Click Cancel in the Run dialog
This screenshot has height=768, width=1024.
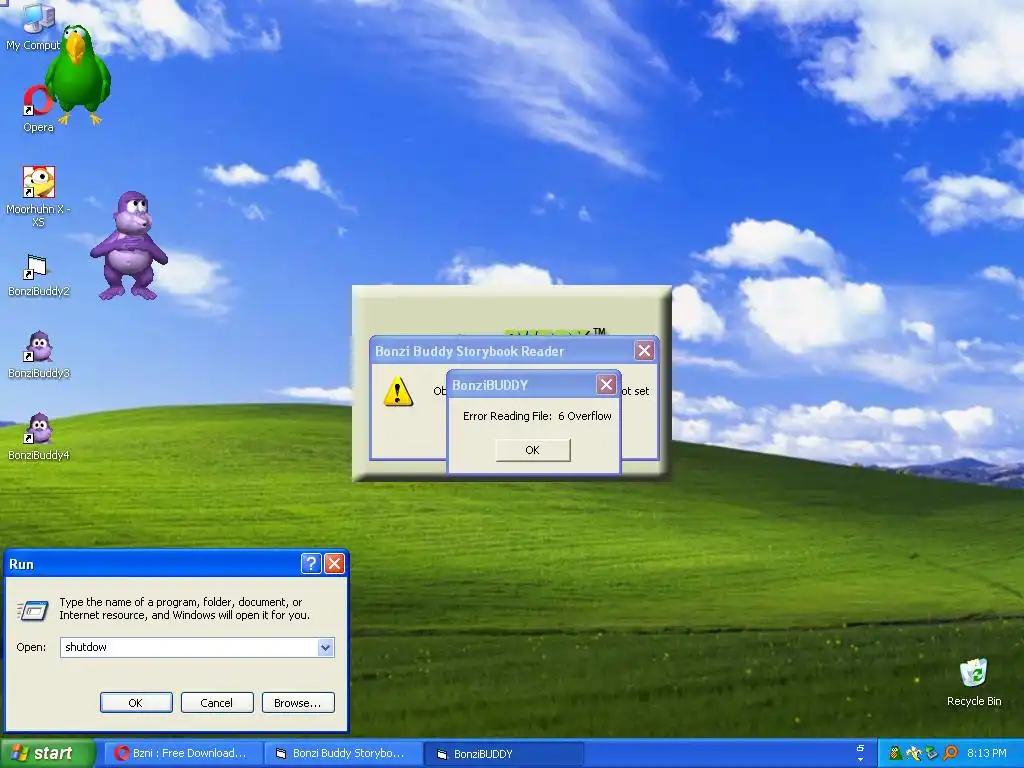point(217,703)
